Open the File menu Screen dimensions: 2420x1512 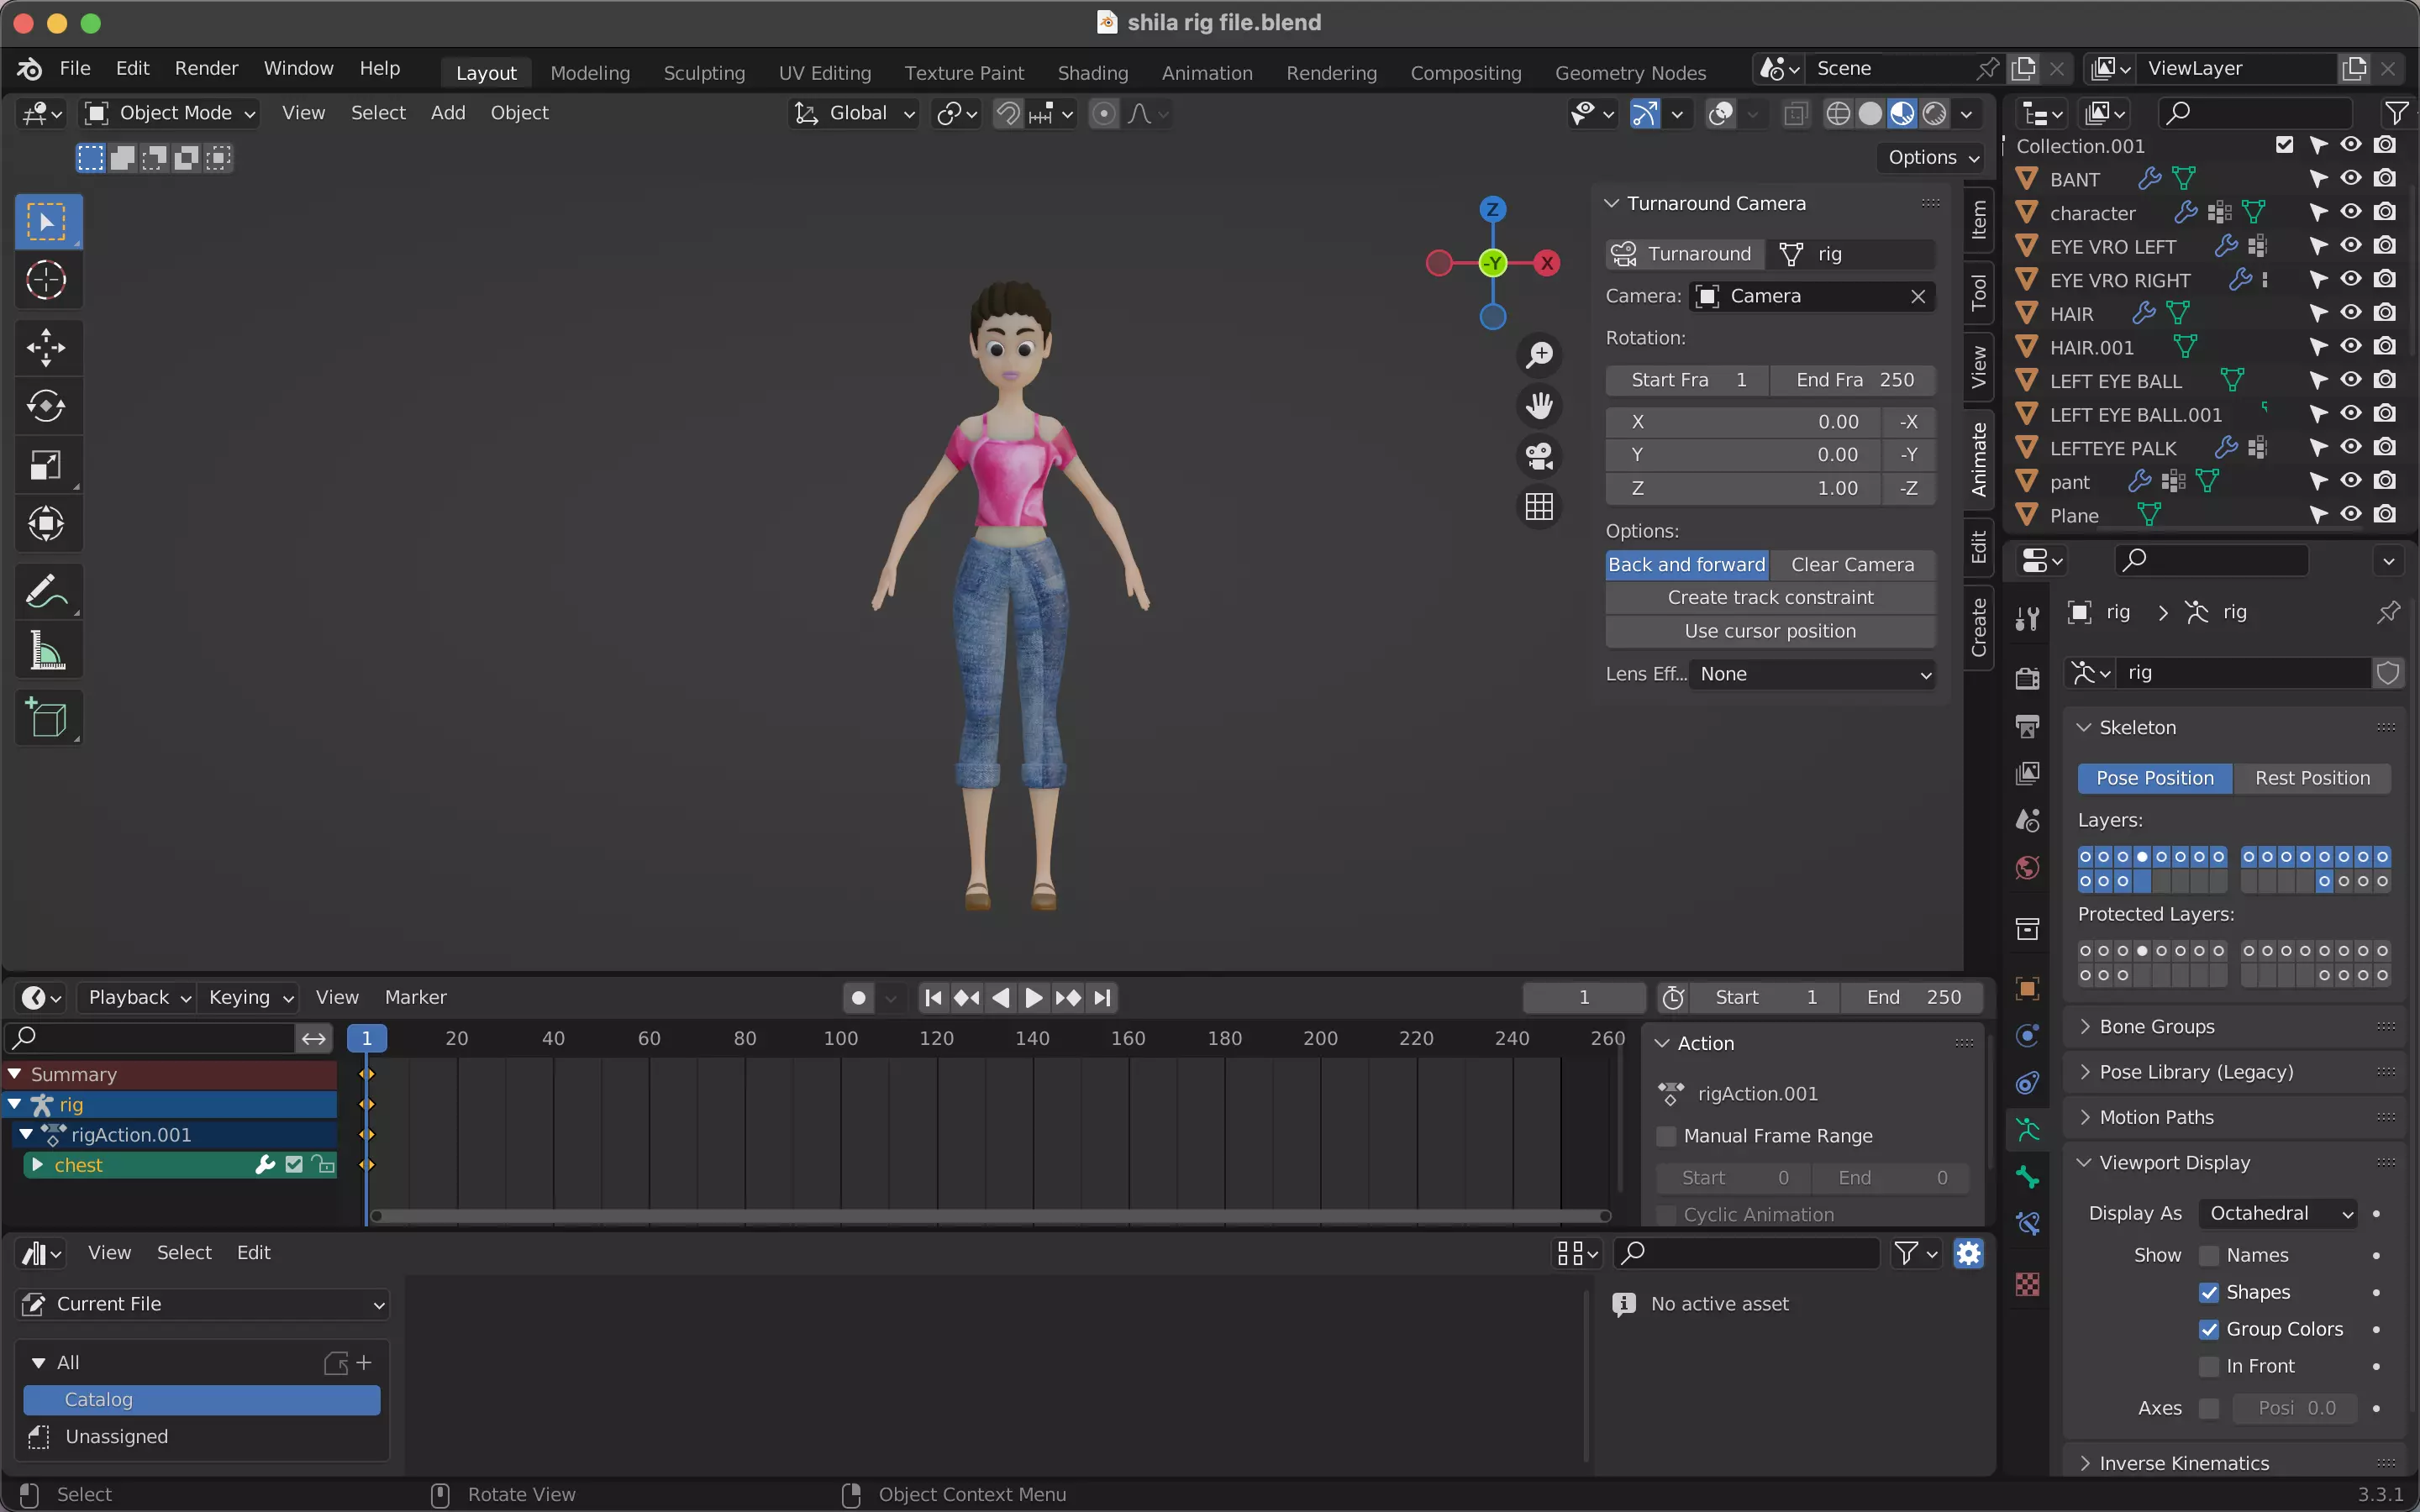pyautogui.click(x=75, y=68)
